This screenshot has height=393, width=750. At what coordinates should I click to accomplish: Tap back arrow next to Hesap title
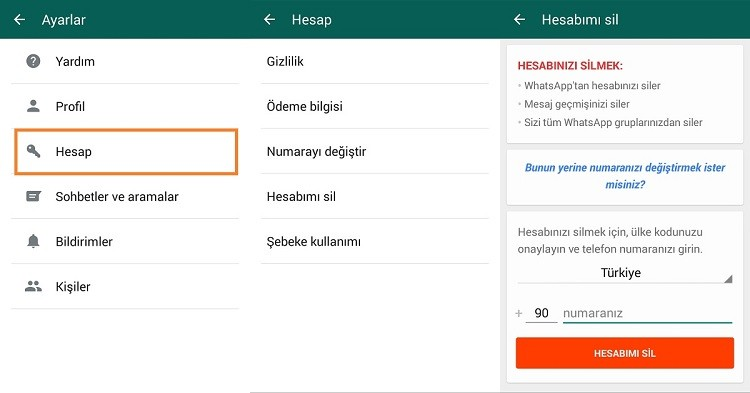(269, 20)
